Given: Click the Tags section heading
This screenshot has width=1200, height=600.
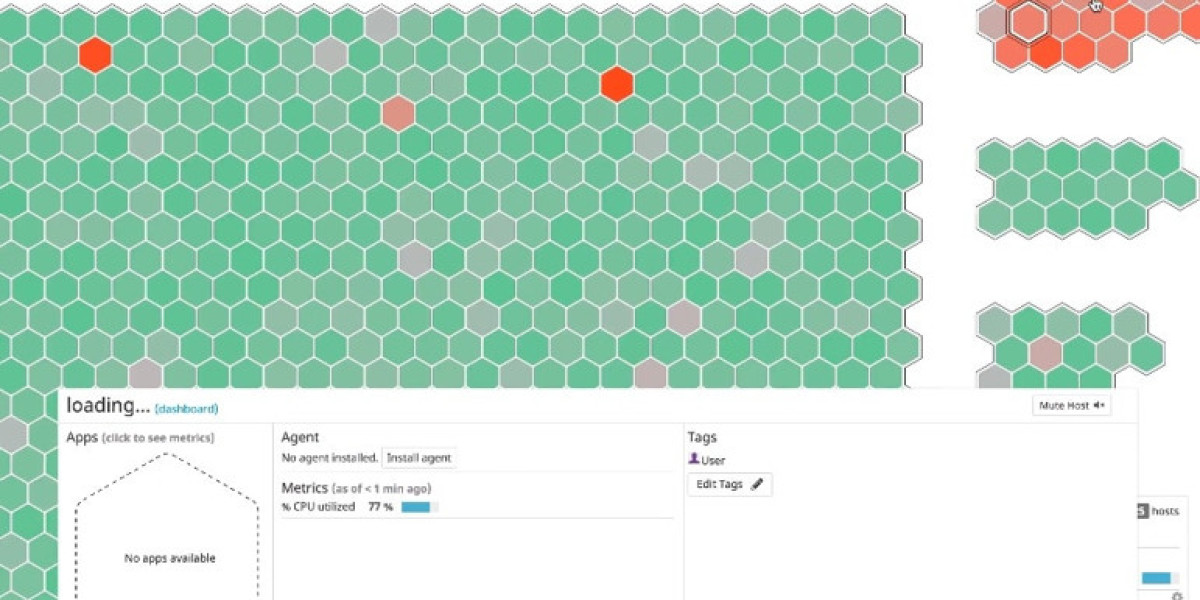Looking at the screenshot, I should tap(702, 437).
